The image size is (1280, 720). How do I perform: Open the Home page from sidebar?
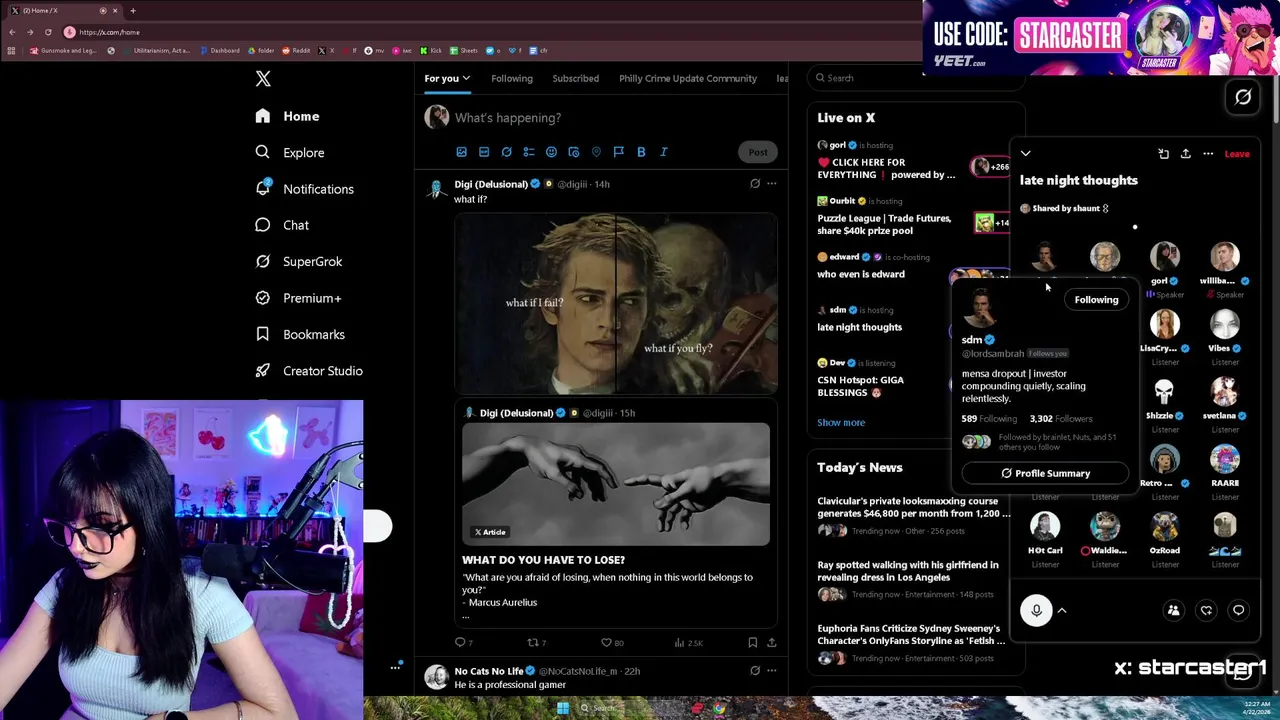pos(287,116)
